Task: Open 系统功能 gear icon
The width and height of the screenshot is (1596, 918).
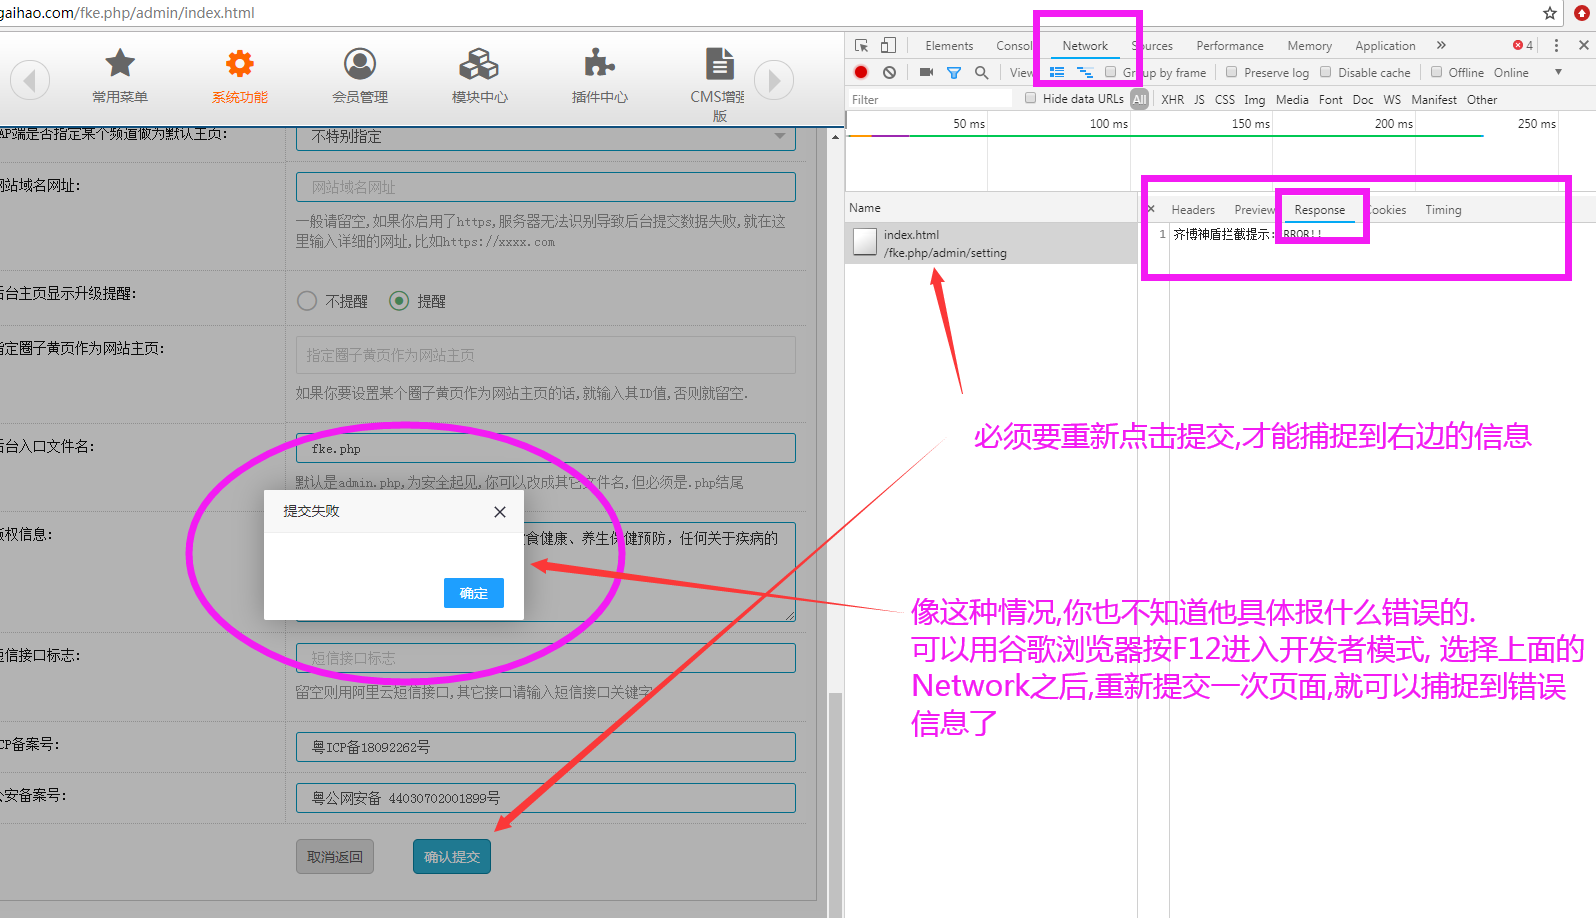Action: 239,64
